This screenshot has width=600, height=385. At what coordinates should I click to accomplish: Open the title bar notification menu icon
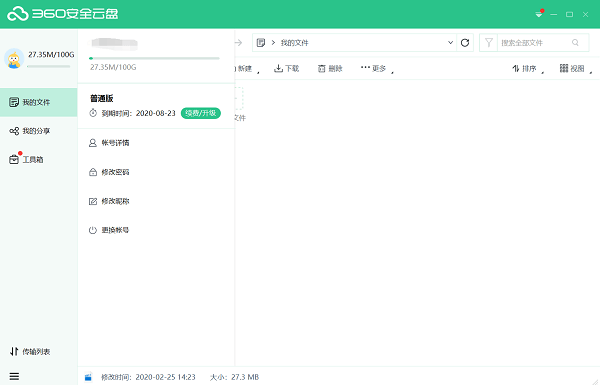click(x=539, y=14)
